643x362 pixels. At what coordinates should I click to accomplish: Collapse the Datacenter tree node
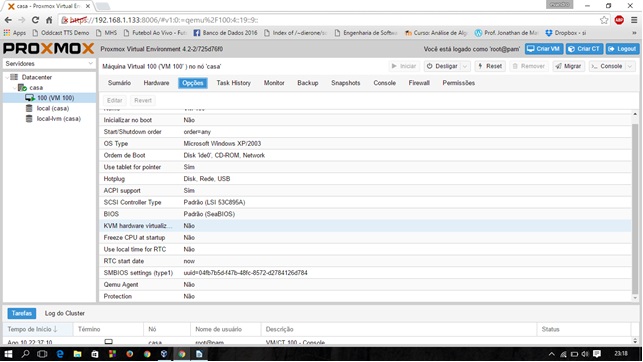(x=7, y=77)
